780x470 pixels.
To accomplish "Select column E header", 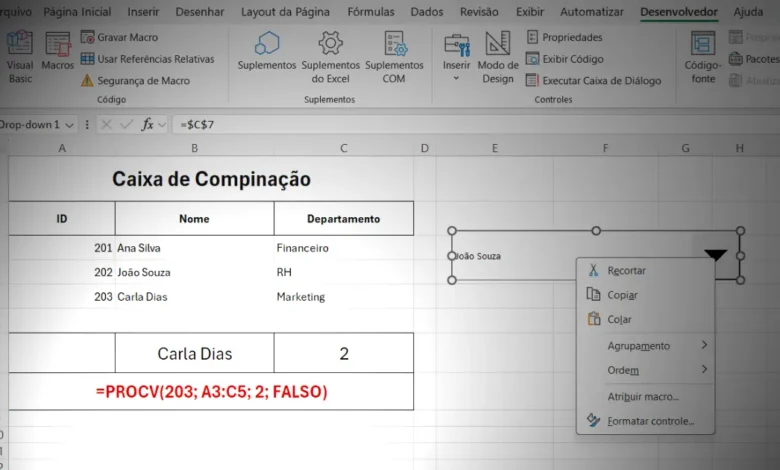I will (494, 148).
